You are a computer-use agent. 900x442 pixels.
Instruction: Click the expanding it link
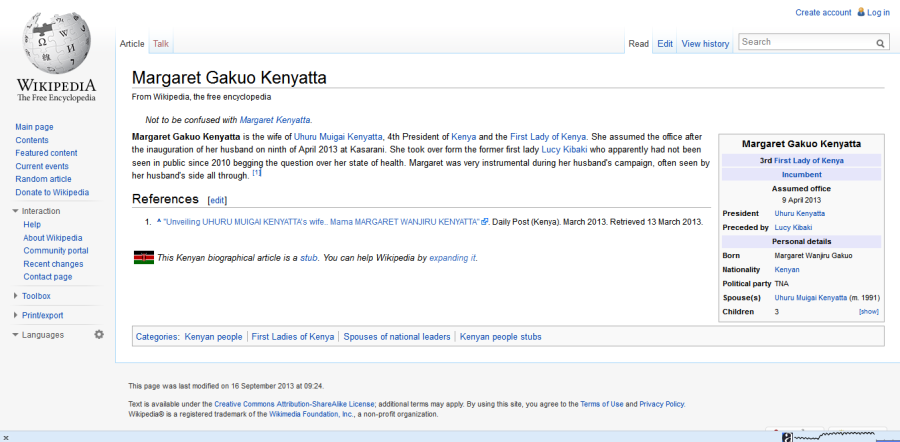(x=453, y=258)
